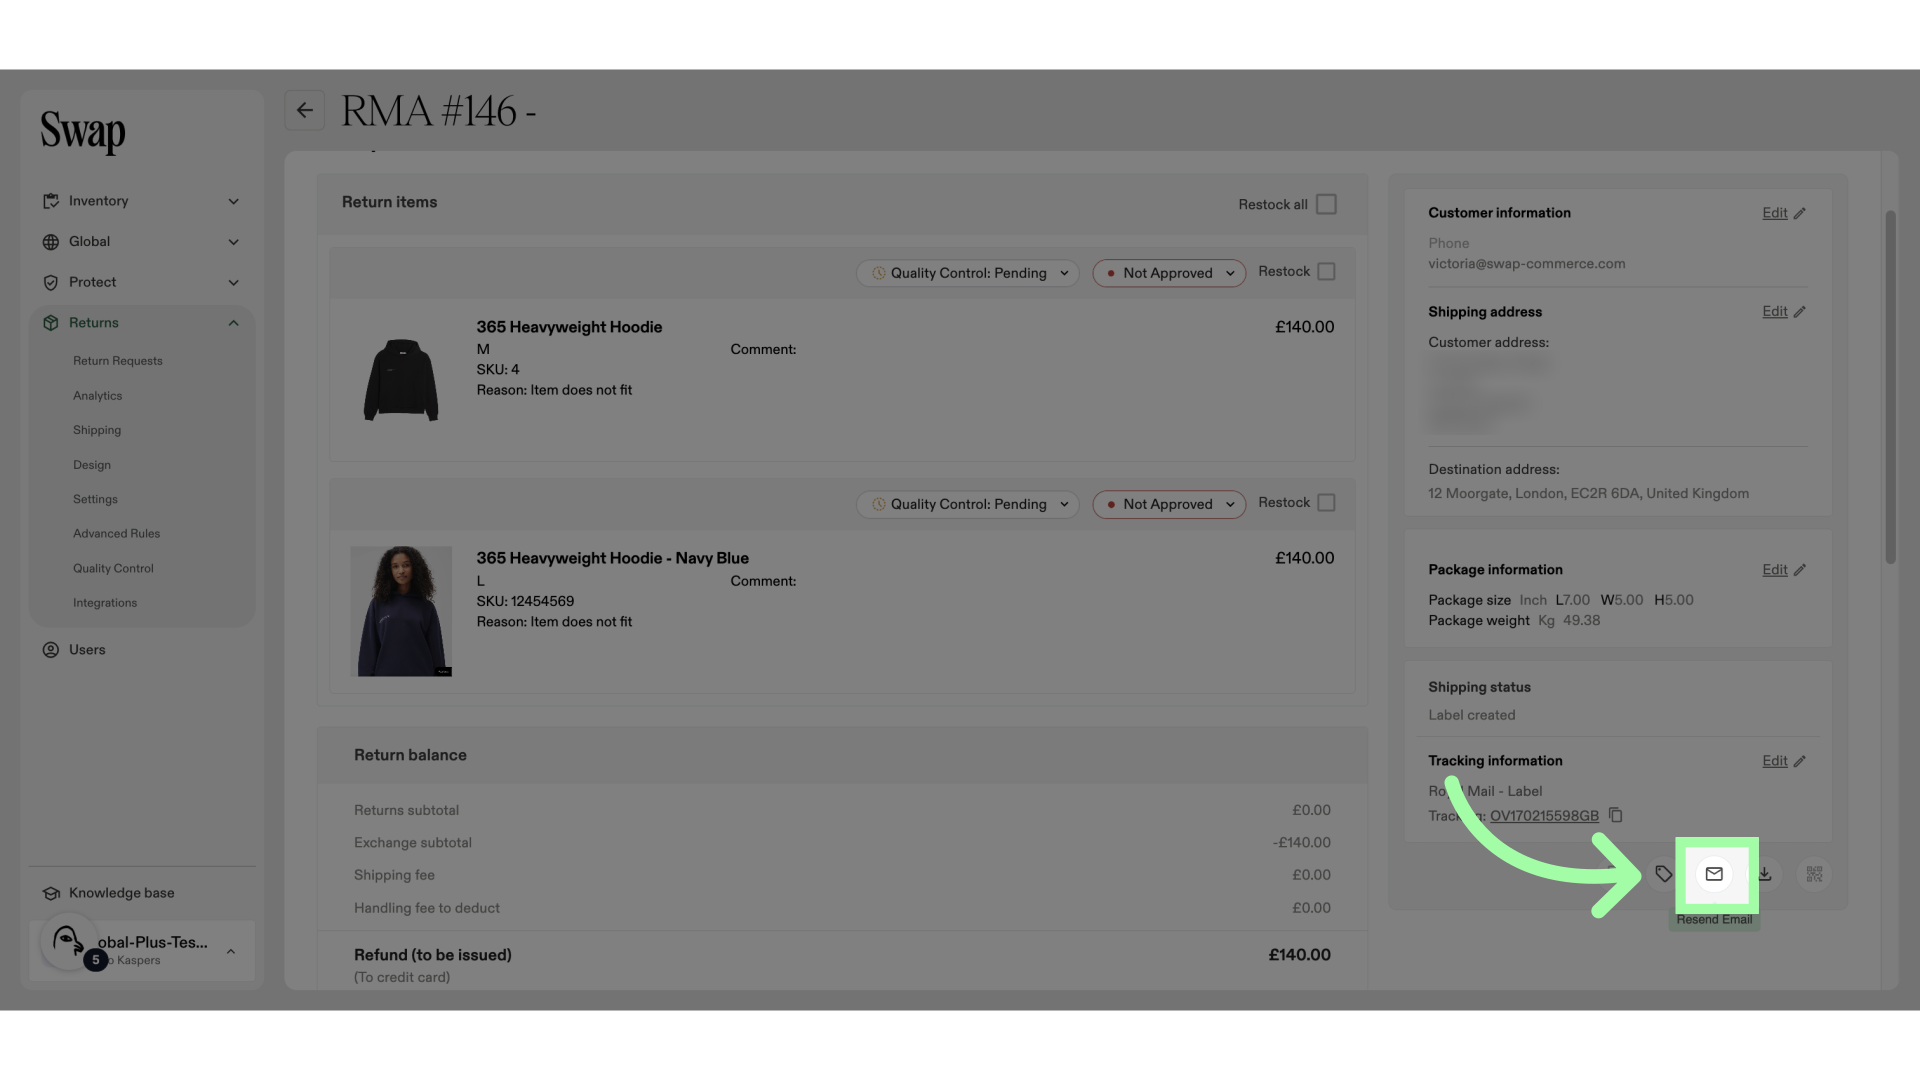Open the Analytics menu item
1920x1080 pixels.
click(97, 396)
